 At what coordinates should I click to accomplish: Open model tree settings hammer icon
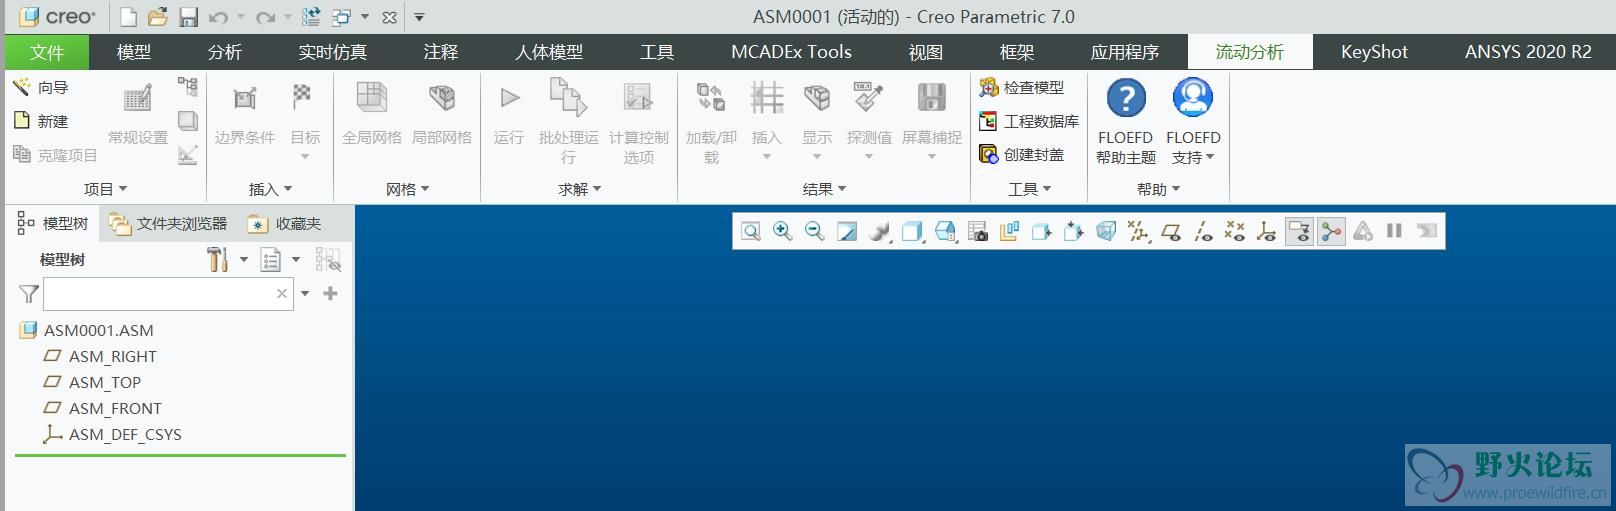[x=218, y=260]
